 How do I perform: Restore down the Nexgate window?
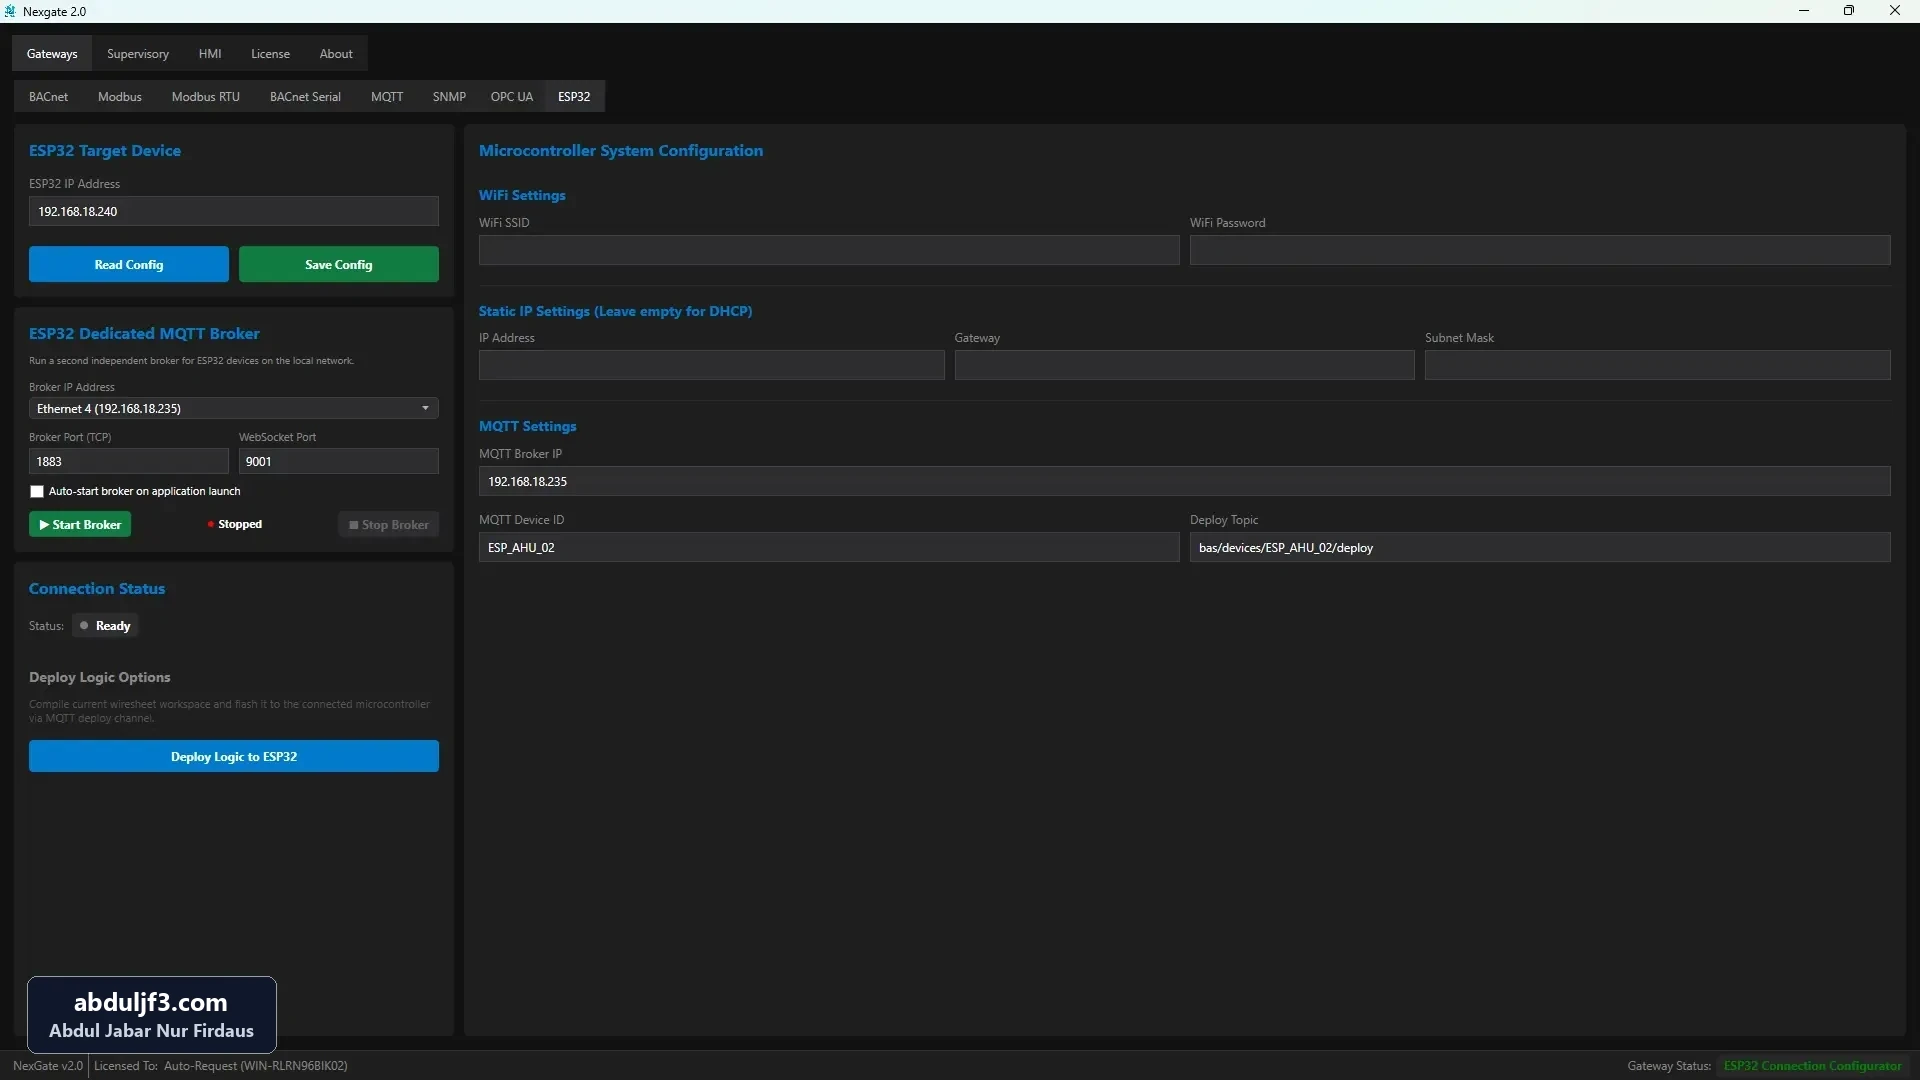[1849, 11]
